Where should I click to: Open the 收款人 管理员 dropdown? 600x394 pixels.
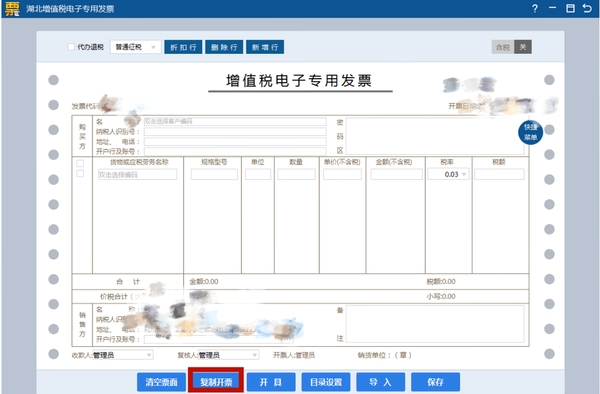(122, 355)
